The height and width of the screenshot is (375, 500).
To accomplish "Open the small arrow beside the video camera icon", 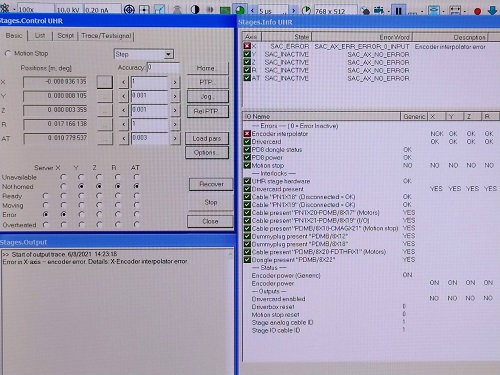I will (389, 11).
